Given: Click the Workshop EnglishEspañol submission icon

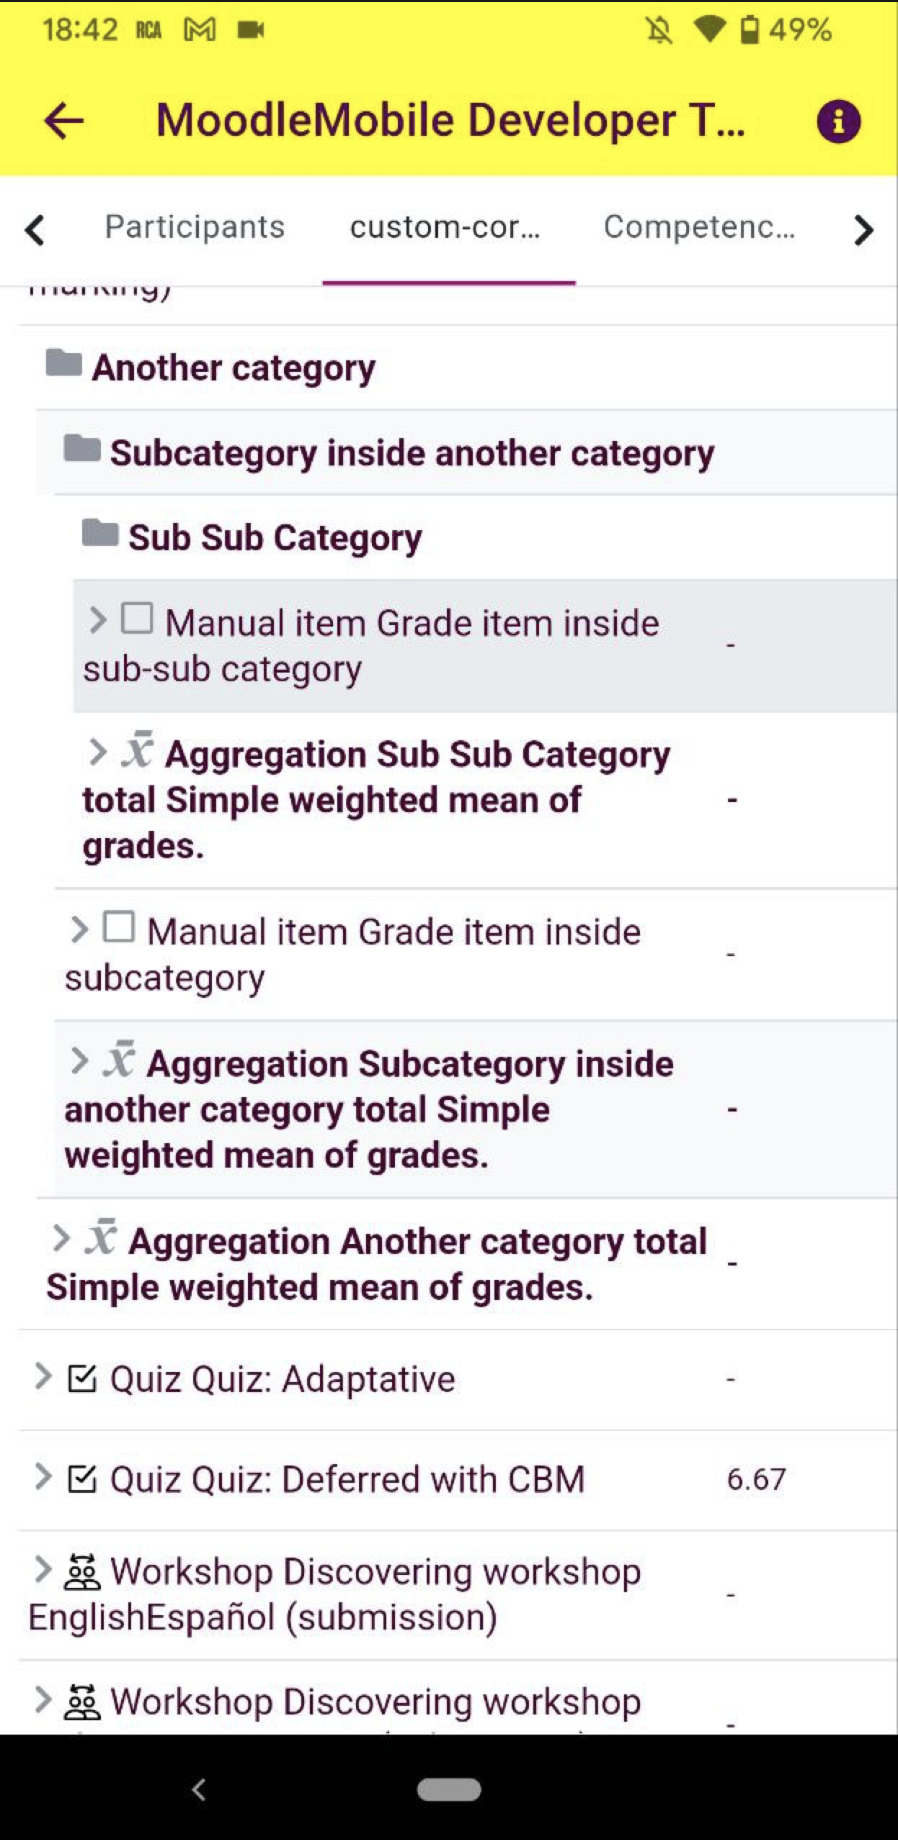Looking at the screenshot, I should point(82,1571).
